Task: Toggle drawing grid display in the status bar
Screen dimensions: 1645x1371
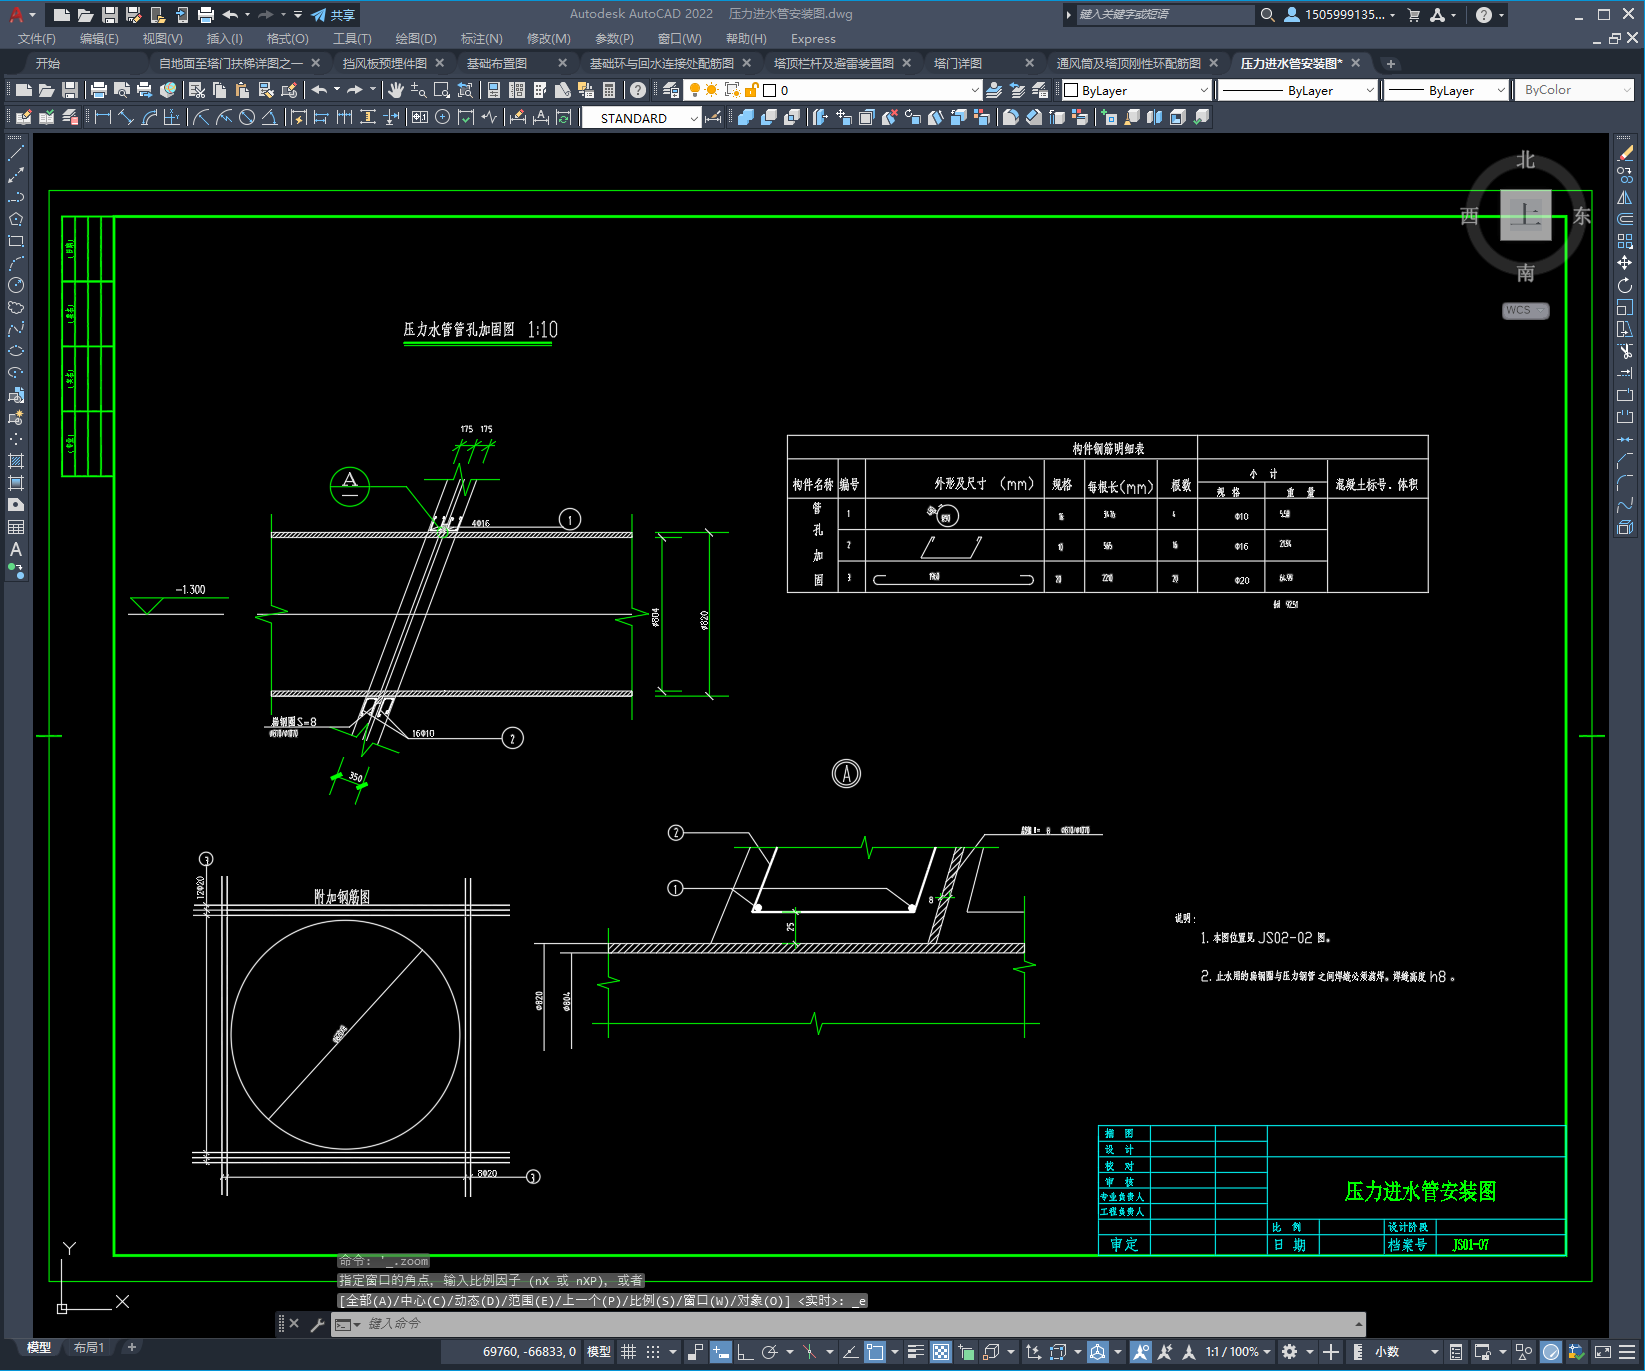Action: point(629,1352)
